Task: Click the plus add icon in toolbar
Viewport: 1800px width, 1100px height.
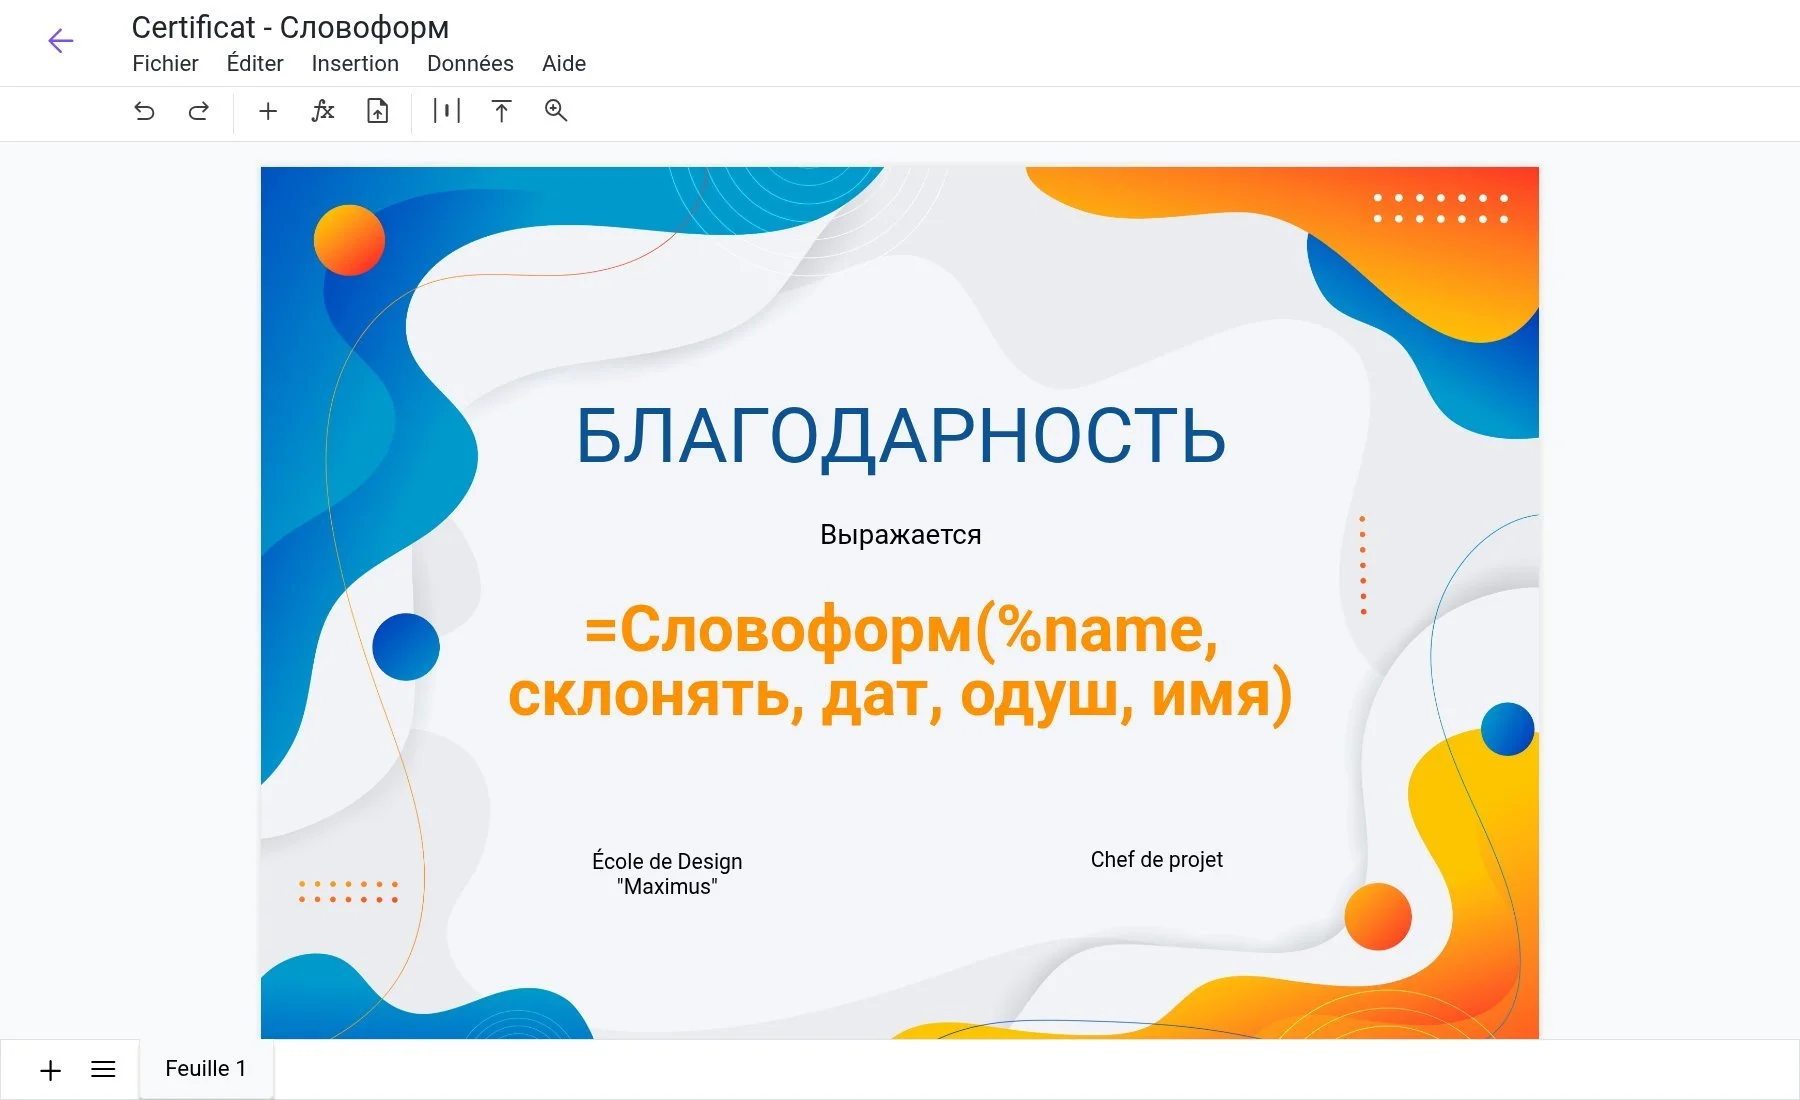Action: point(267,111)
